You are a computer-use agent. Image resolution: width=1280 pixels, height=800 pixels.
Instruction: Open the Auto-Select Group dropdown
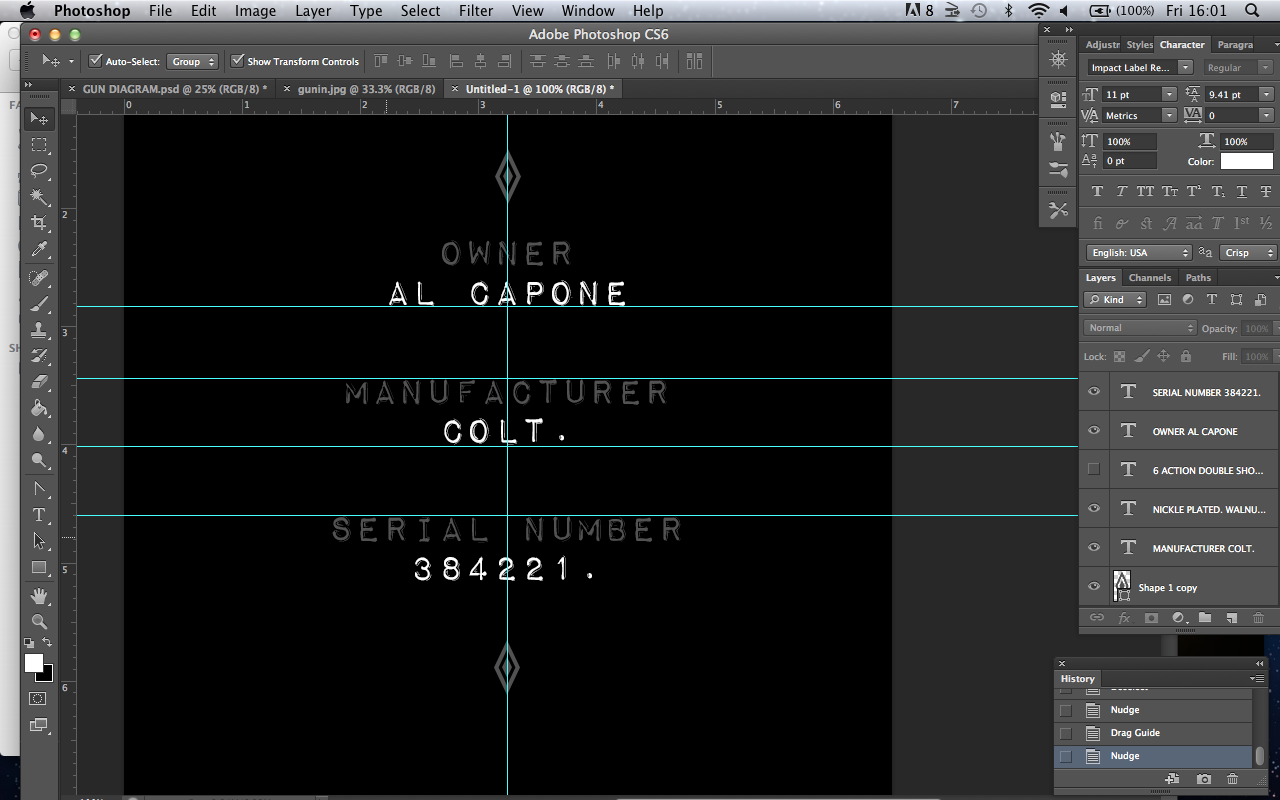coord(192,62)
